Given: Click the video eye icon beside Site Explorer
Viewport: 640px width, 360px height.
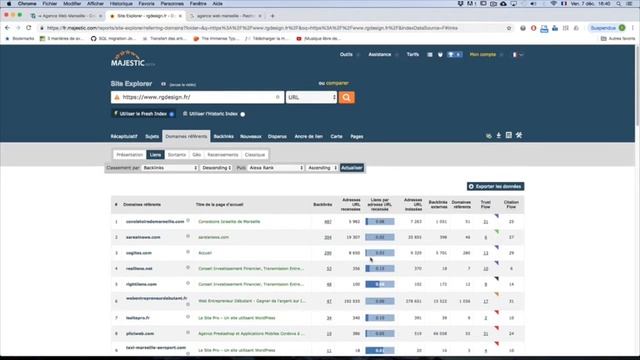Looking at the screenshot, I should coord(163,84).
